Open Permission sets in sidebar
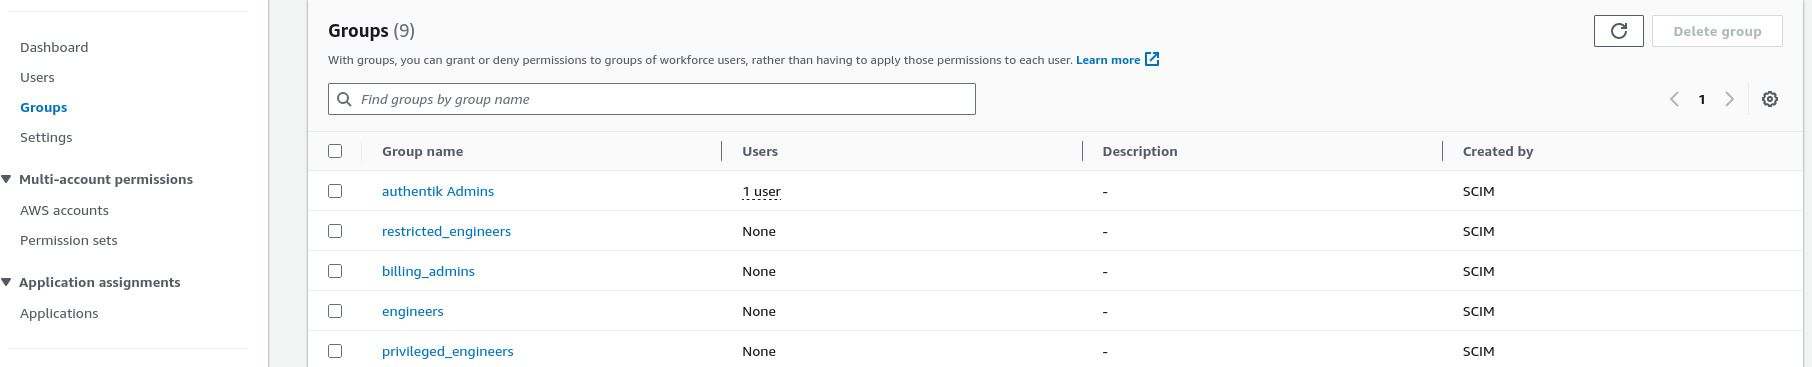 tap(68, 240)
